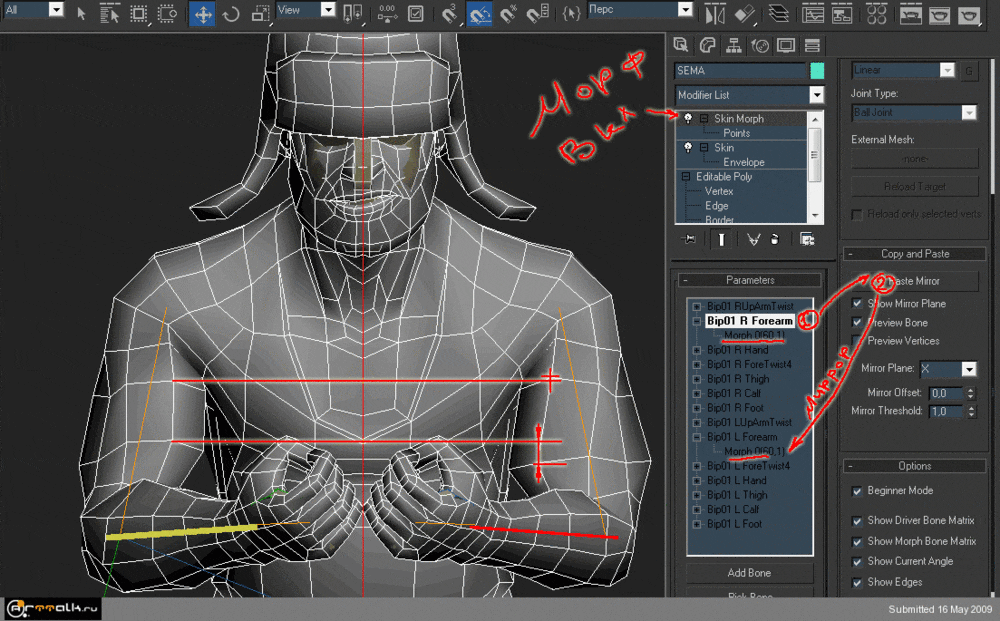Select Envelope sub-object under Skin
1000x621 pixels.
coord(743,162)
